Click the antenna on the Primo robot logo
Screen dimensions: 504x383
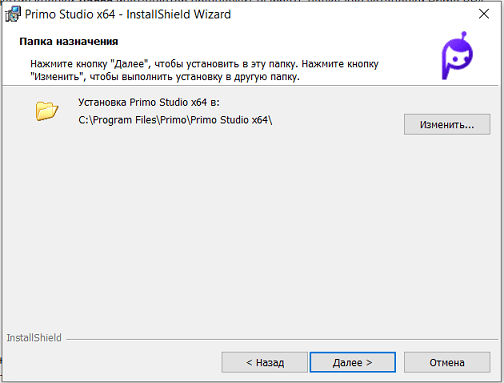click(464, 36)
